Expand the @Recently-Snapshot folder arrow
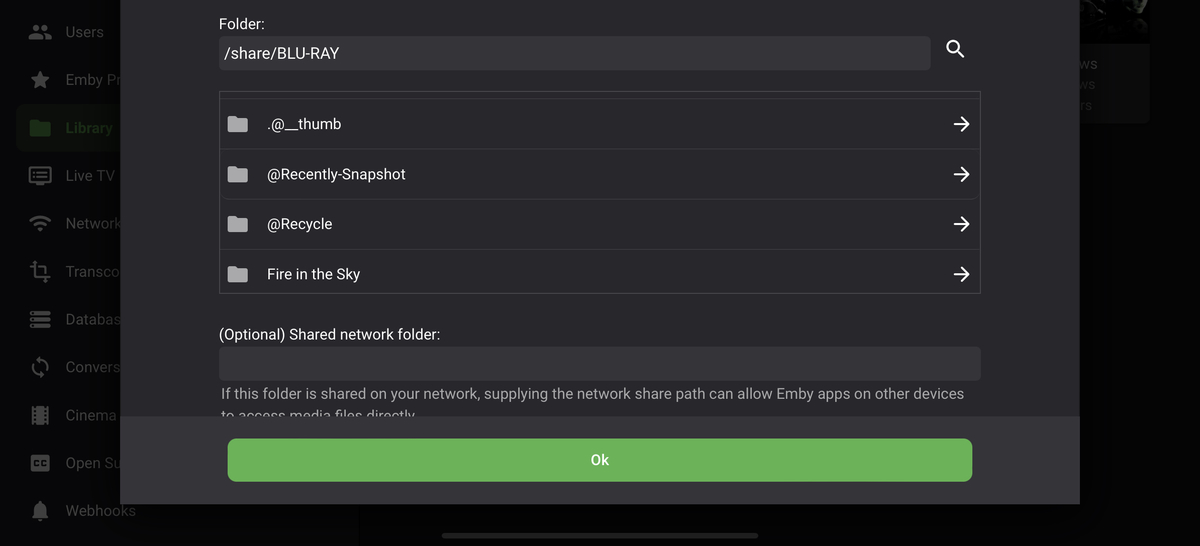1200x546 pixels. click(x=961, y=174)
